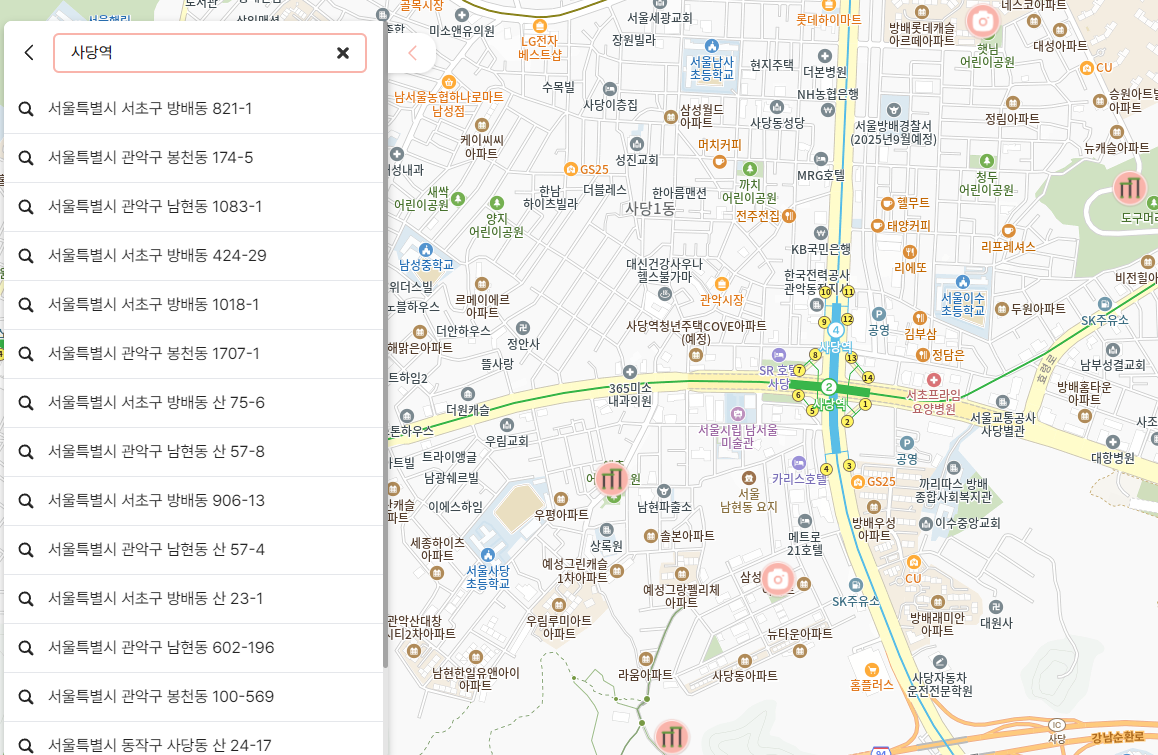
Task: Select result 서울특별시 서초구 방배동 산 75-6
Action: coord(194,403)
